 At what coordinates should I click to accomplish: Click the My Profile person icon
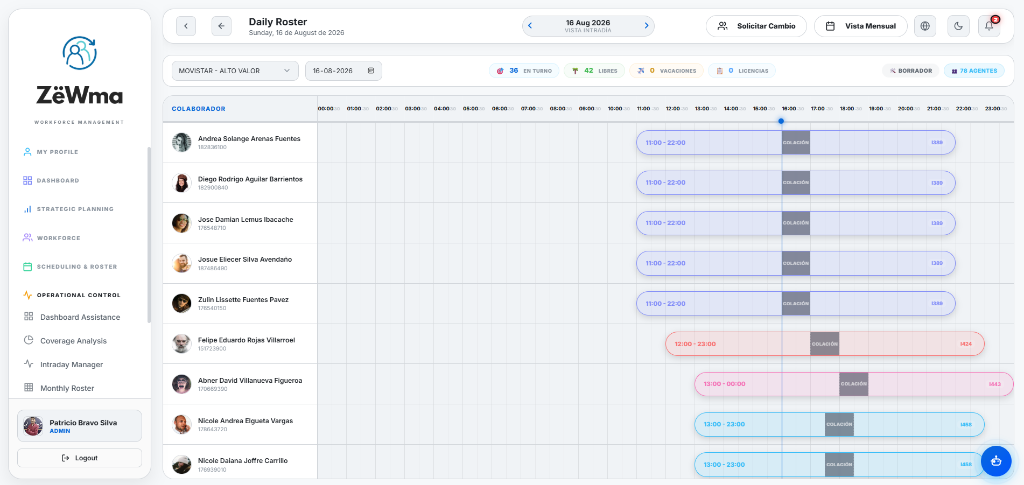pos(27,152)
